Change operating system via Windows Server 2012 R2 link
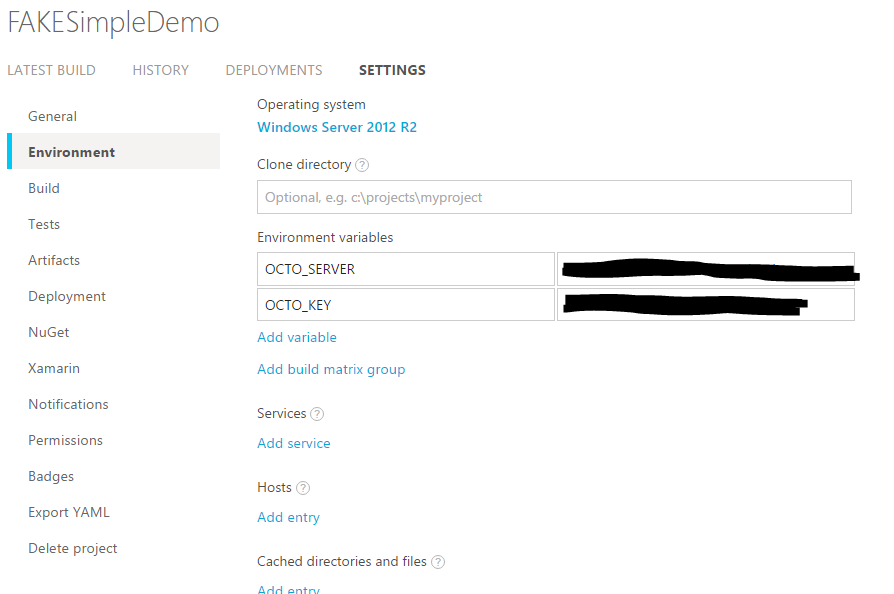This screenshot has width=894, height=594. tap(337, 128)
